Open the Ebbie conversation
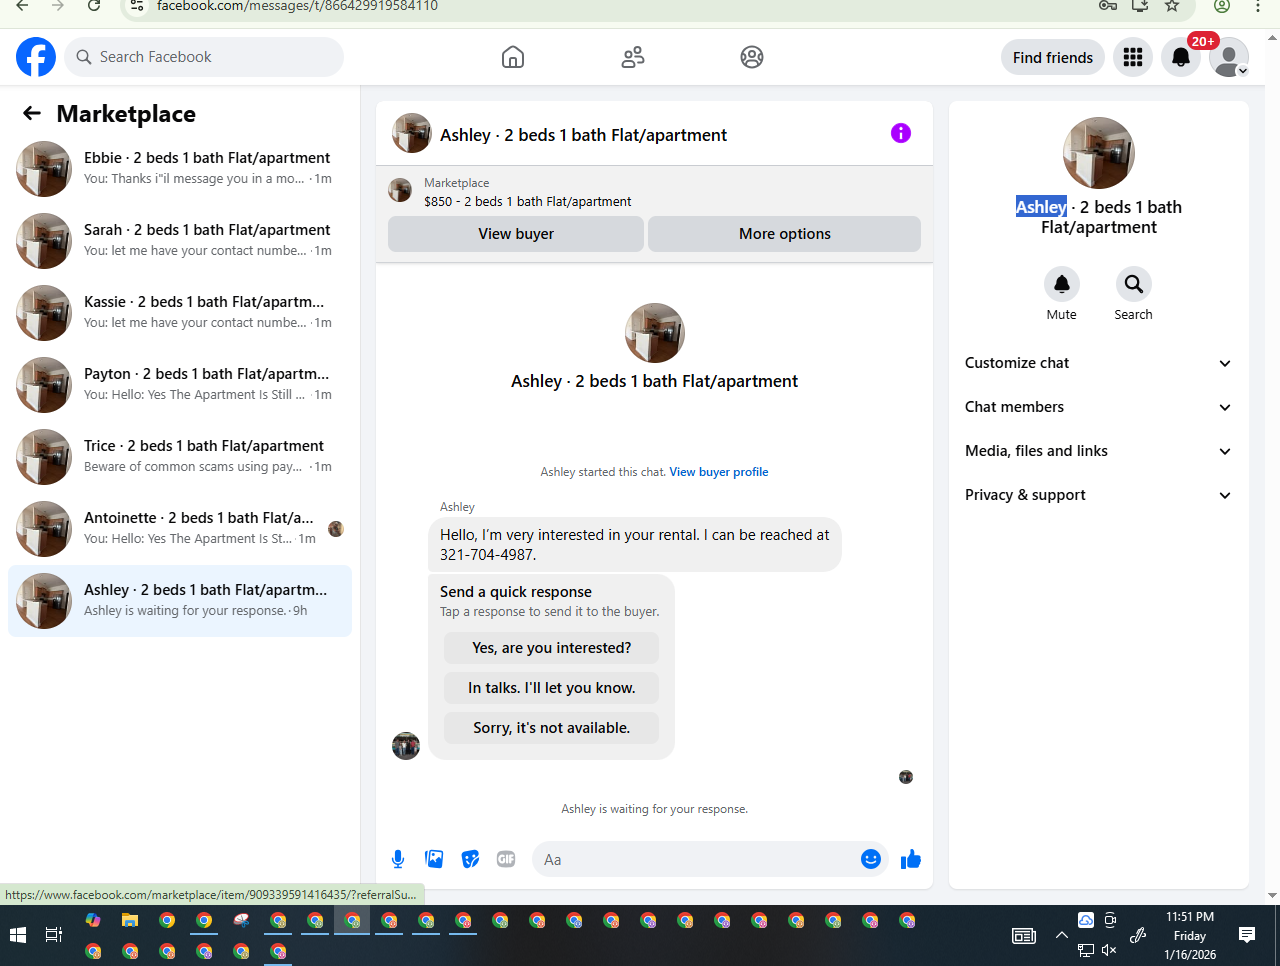Screen dimensions: 1280x966 tap(180, 169)
